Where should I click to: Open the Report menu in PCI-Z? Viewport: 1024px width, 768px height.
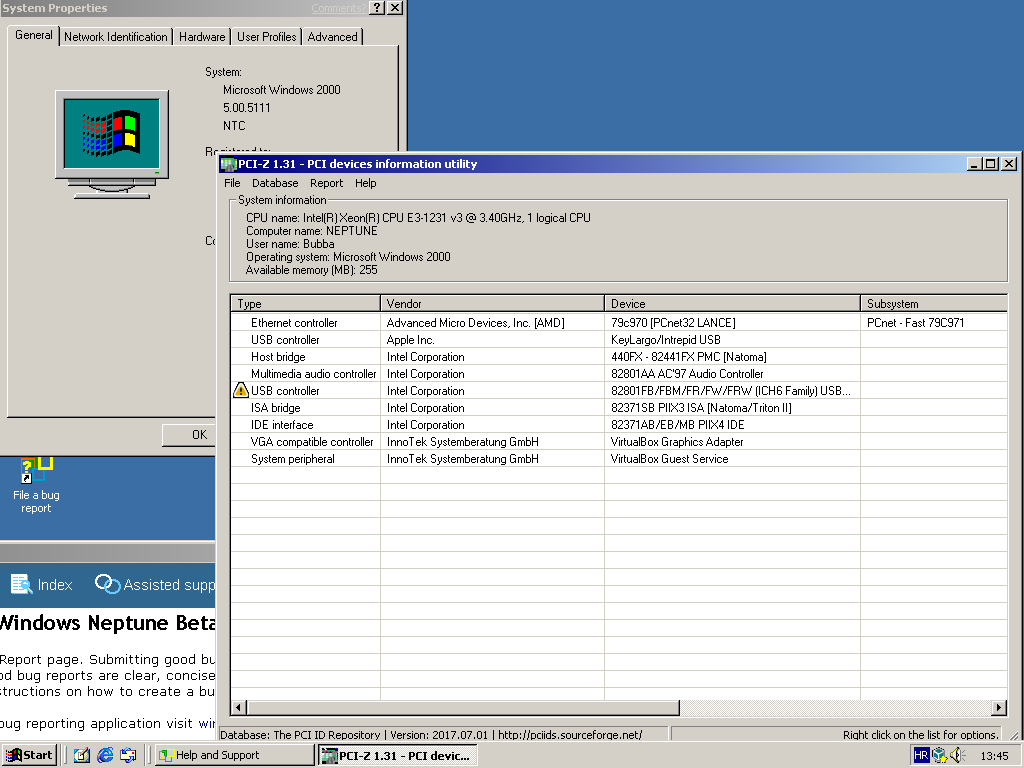[x=326, y=183]
